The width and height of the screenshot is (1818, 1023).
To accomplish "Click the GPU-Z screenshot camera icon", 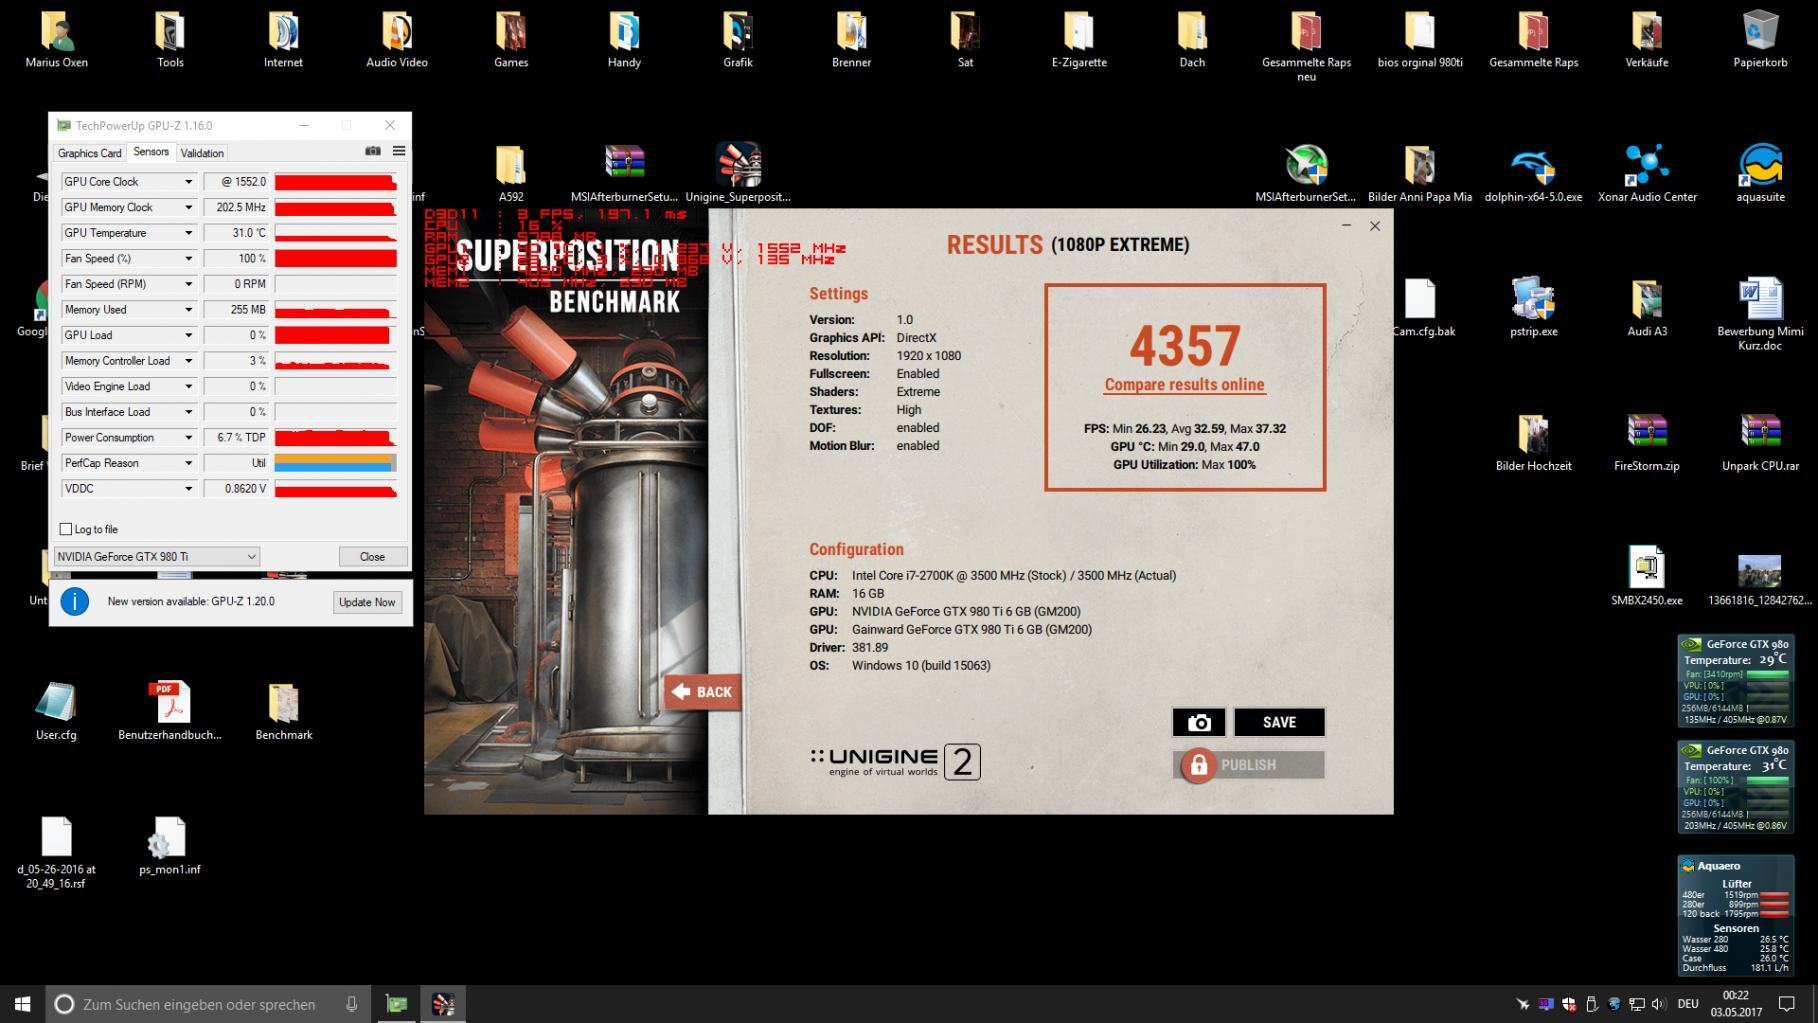I will [373, 151].
